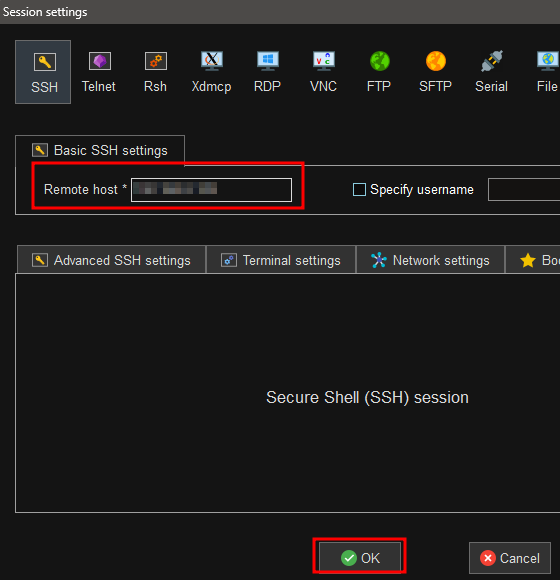Choose the VNC session type
Screen dimensions: 560x580
point(323,72)
